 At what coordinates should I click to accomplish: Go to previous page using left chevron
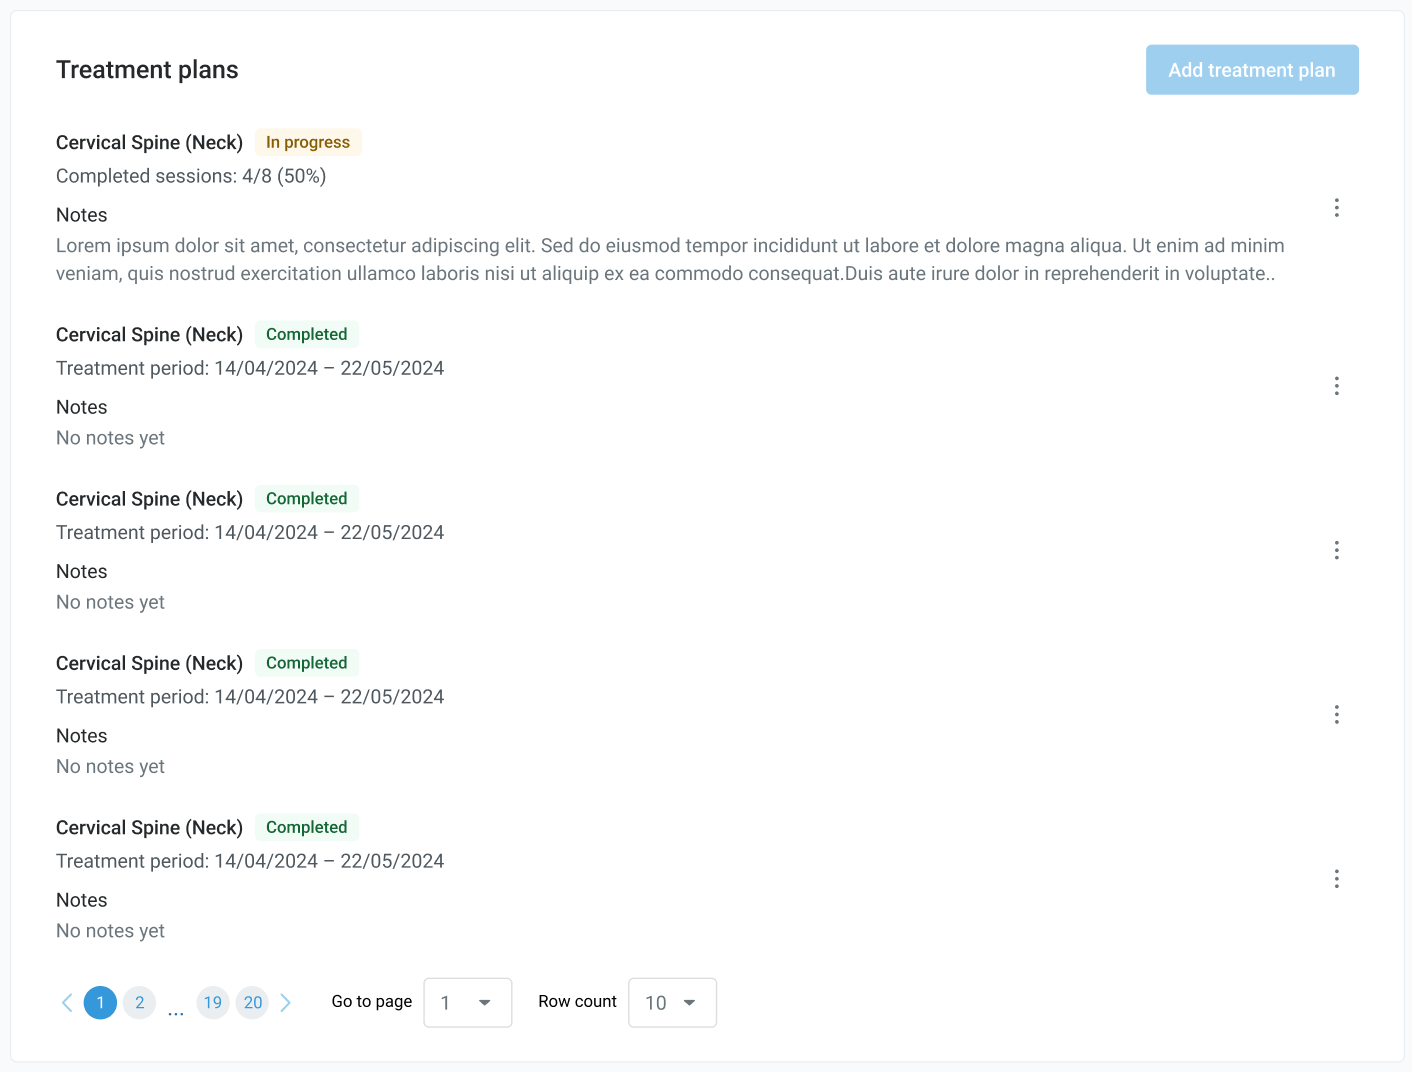tap(67, 1002)
